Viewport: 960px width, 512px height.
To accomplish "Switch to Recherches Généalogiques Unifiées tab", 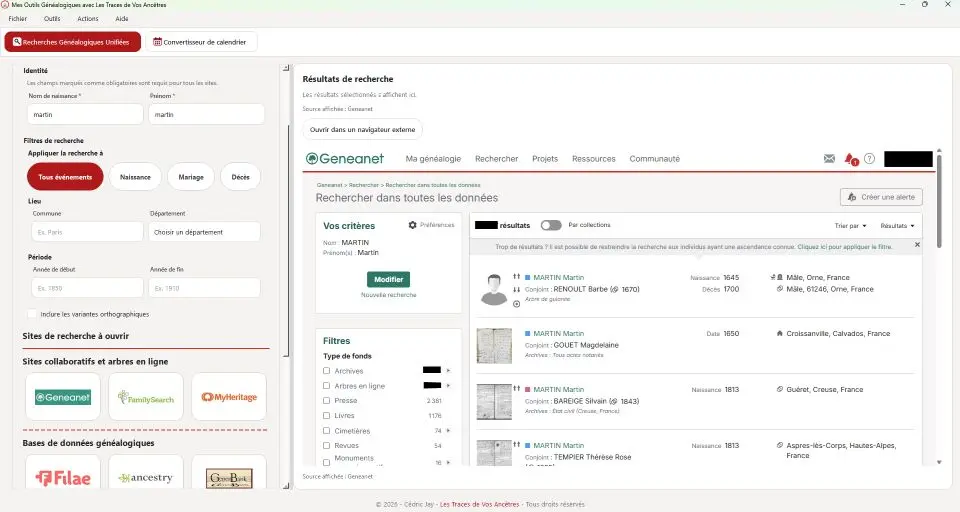I will (x=73, y=42).
